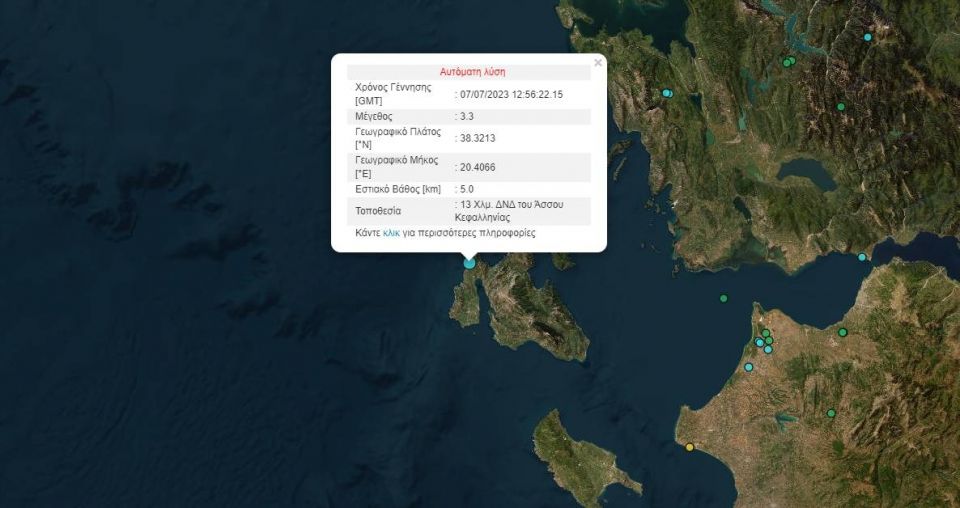Click the location text 'ΔΝΔ του Άσσου Κεφαλληνίας'
This screenshot has height=508, width=960.
pyautogui.click(x=512, y=210)
